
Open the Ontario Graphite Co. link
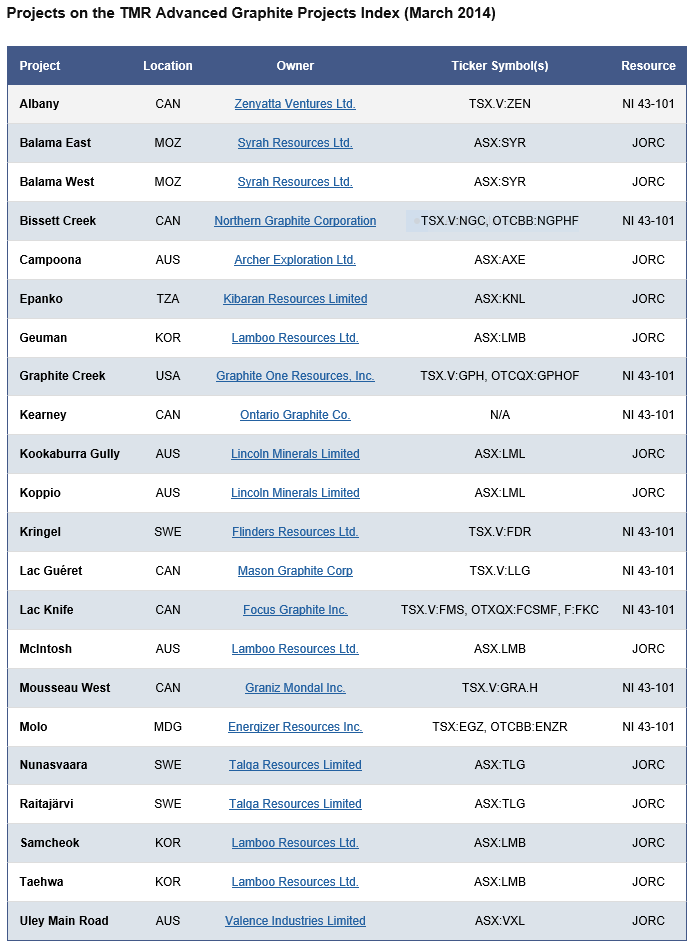tap(295, 415)
